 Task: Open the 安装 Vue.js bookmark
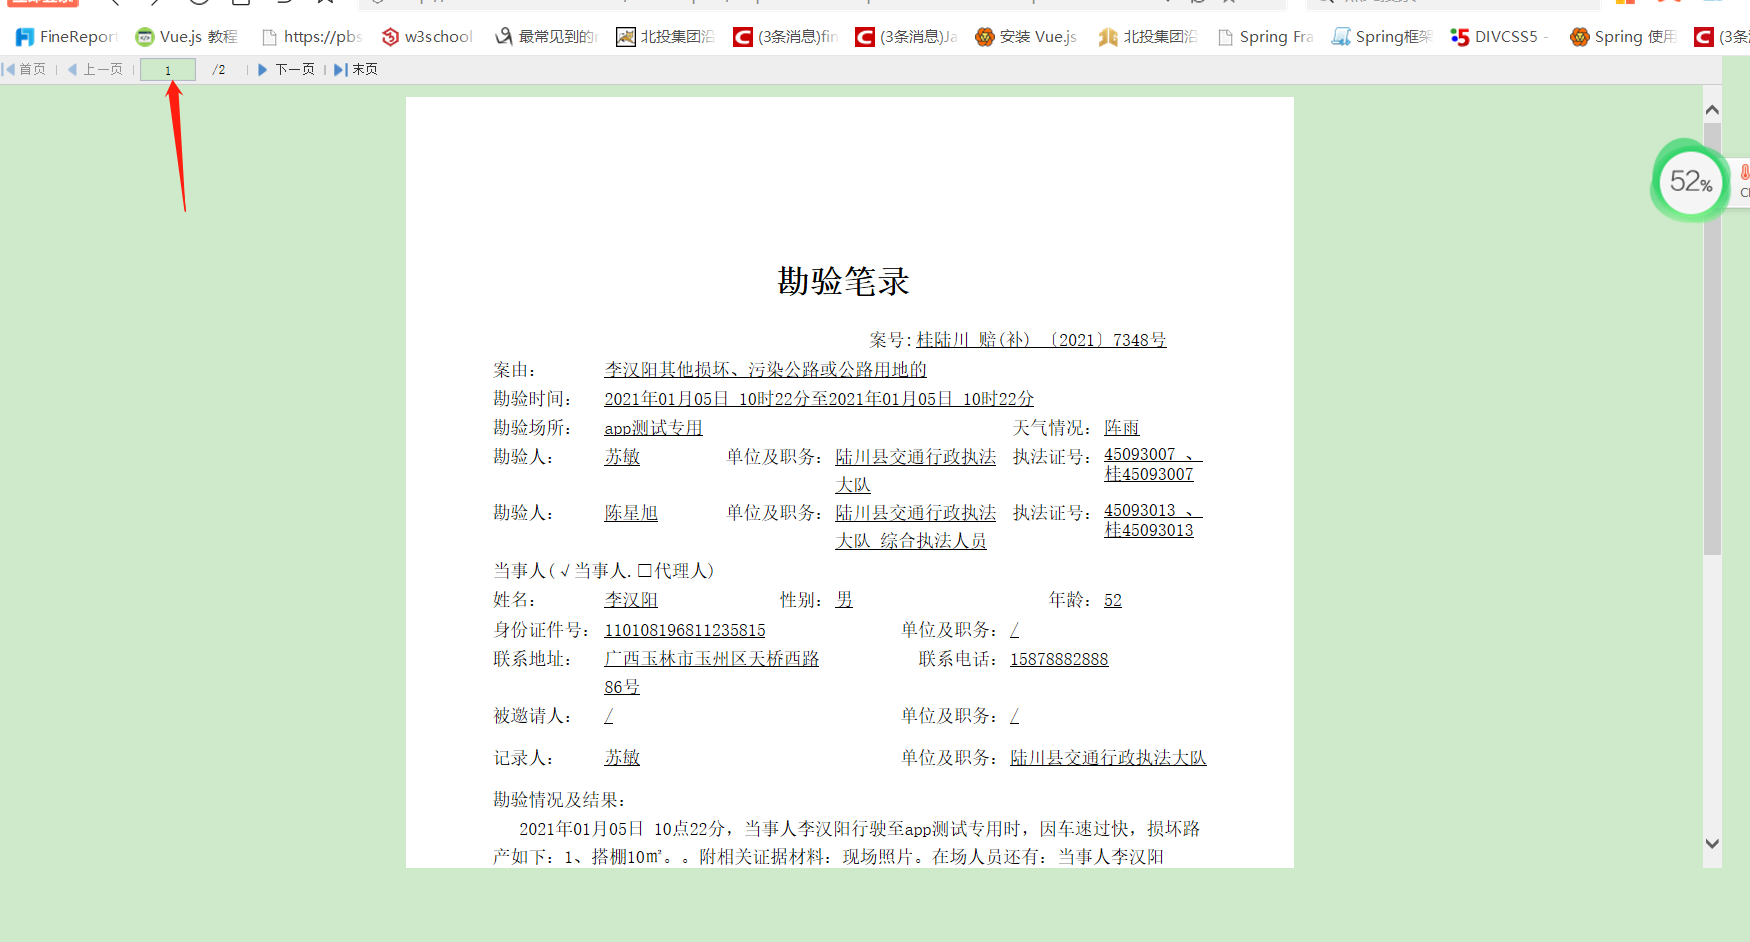pyautogui.click(x=1026, y=37)
